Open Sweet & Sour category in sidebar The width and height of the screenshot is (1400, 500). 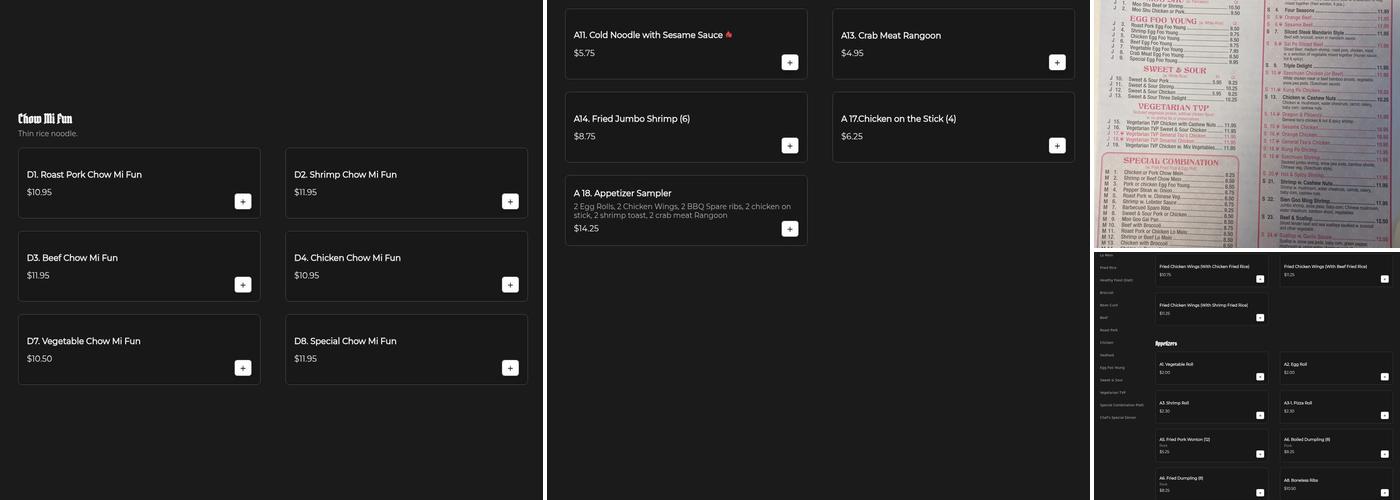tap(1111, 380)
